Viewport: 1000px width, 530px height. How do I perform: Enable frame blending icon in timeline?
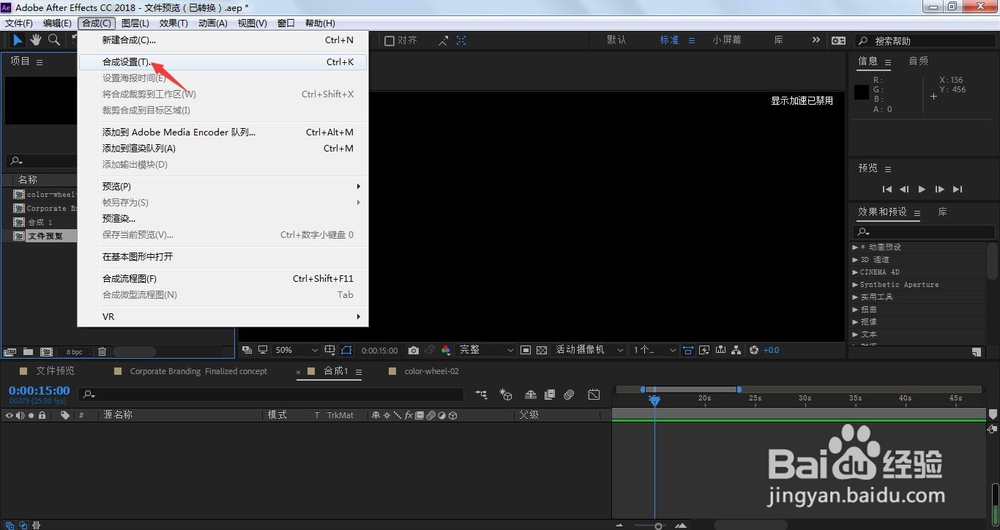click(x=549, y=395)
